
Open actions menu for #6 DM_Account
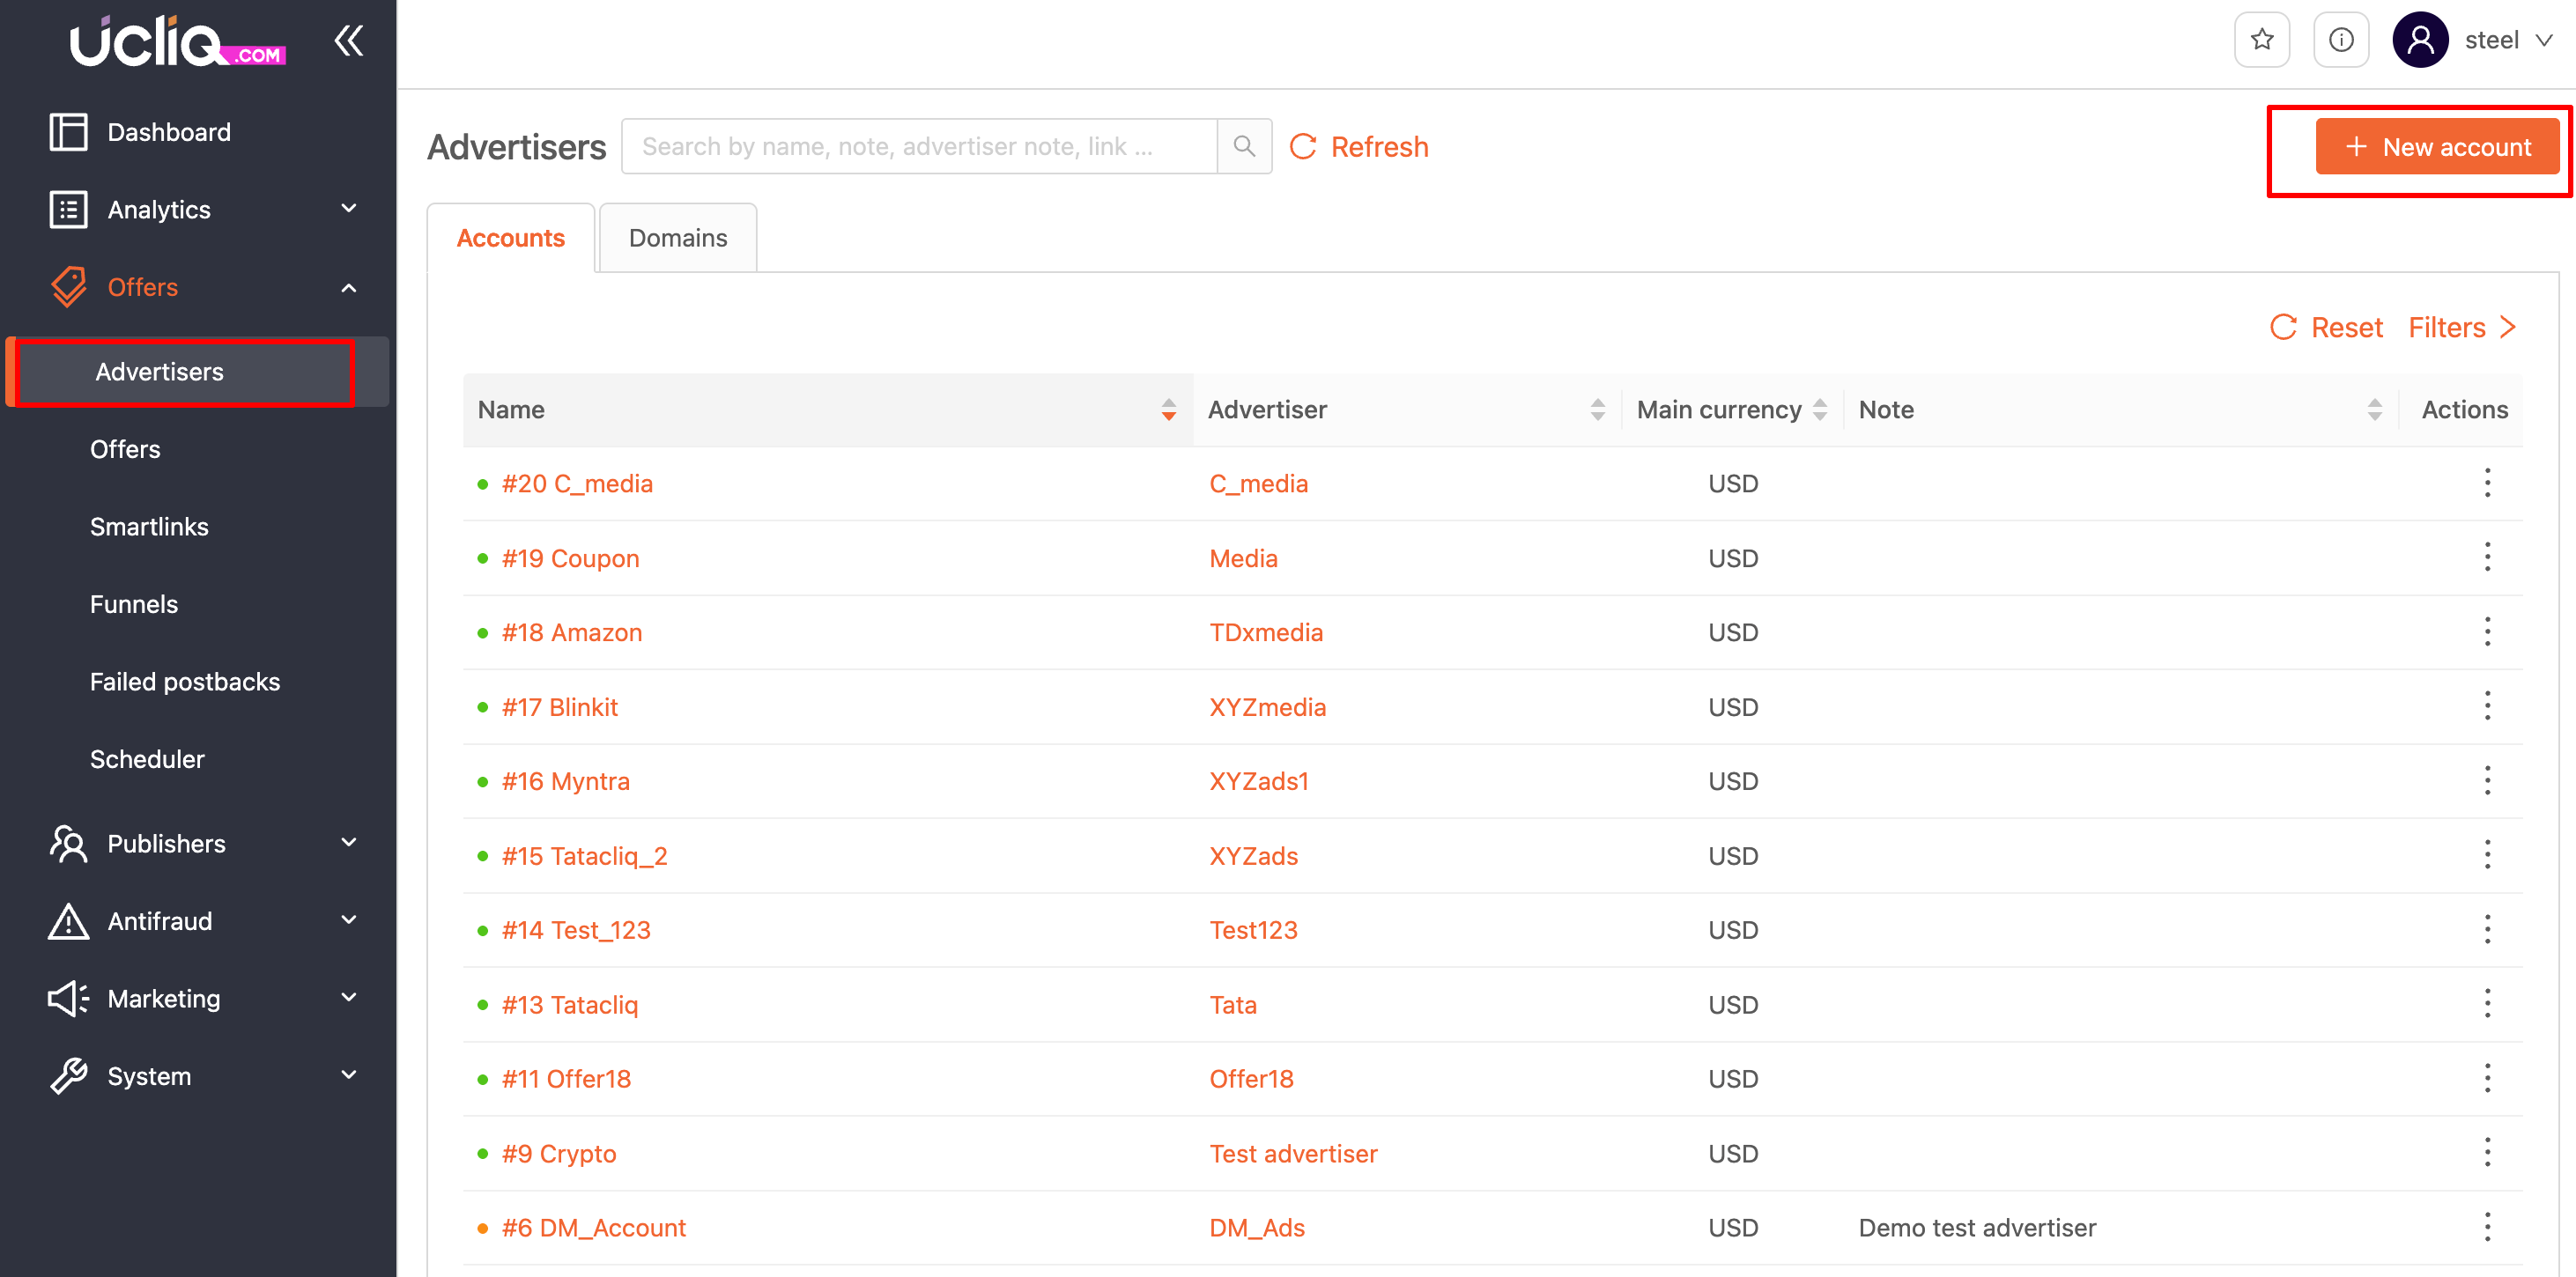(x=2486, y=1227)
